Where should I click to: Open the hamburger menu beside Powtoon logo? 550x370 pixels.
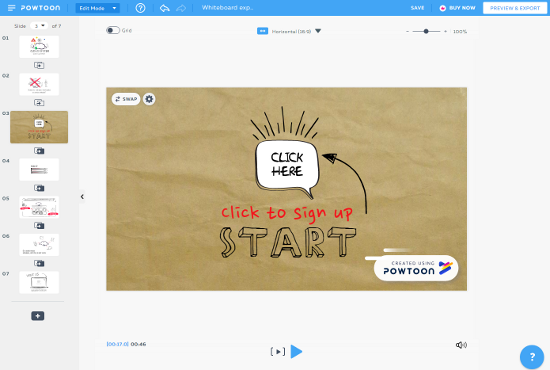[12, 8]
